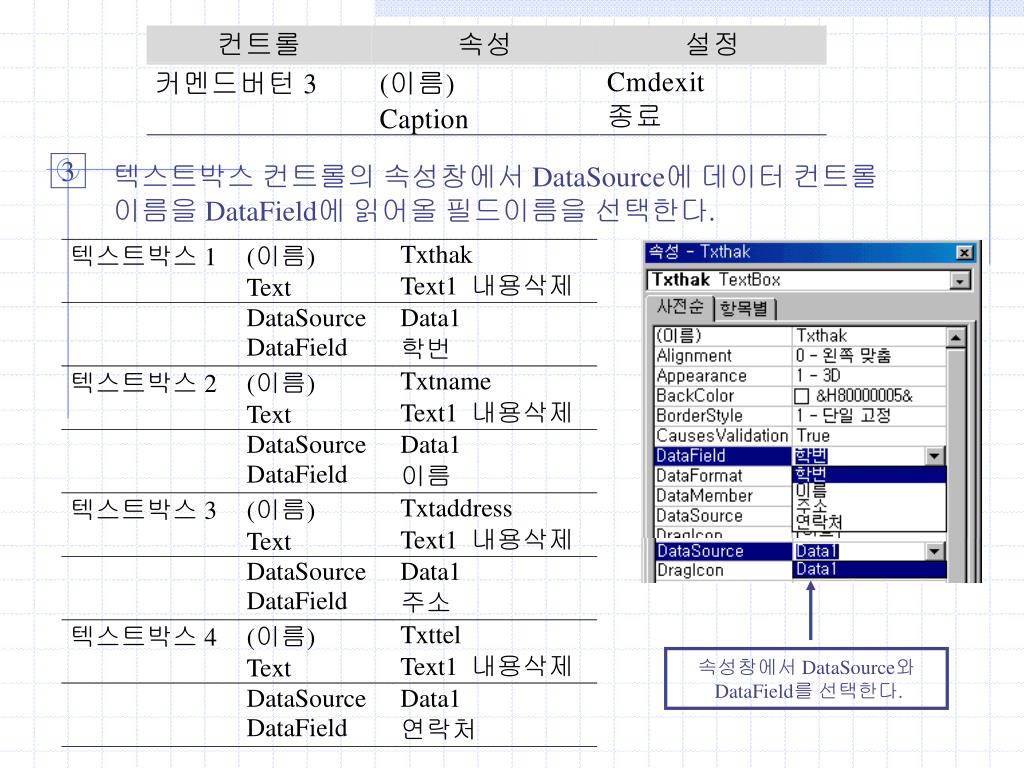Click the Txtaddress name in the table

(456, 509)
